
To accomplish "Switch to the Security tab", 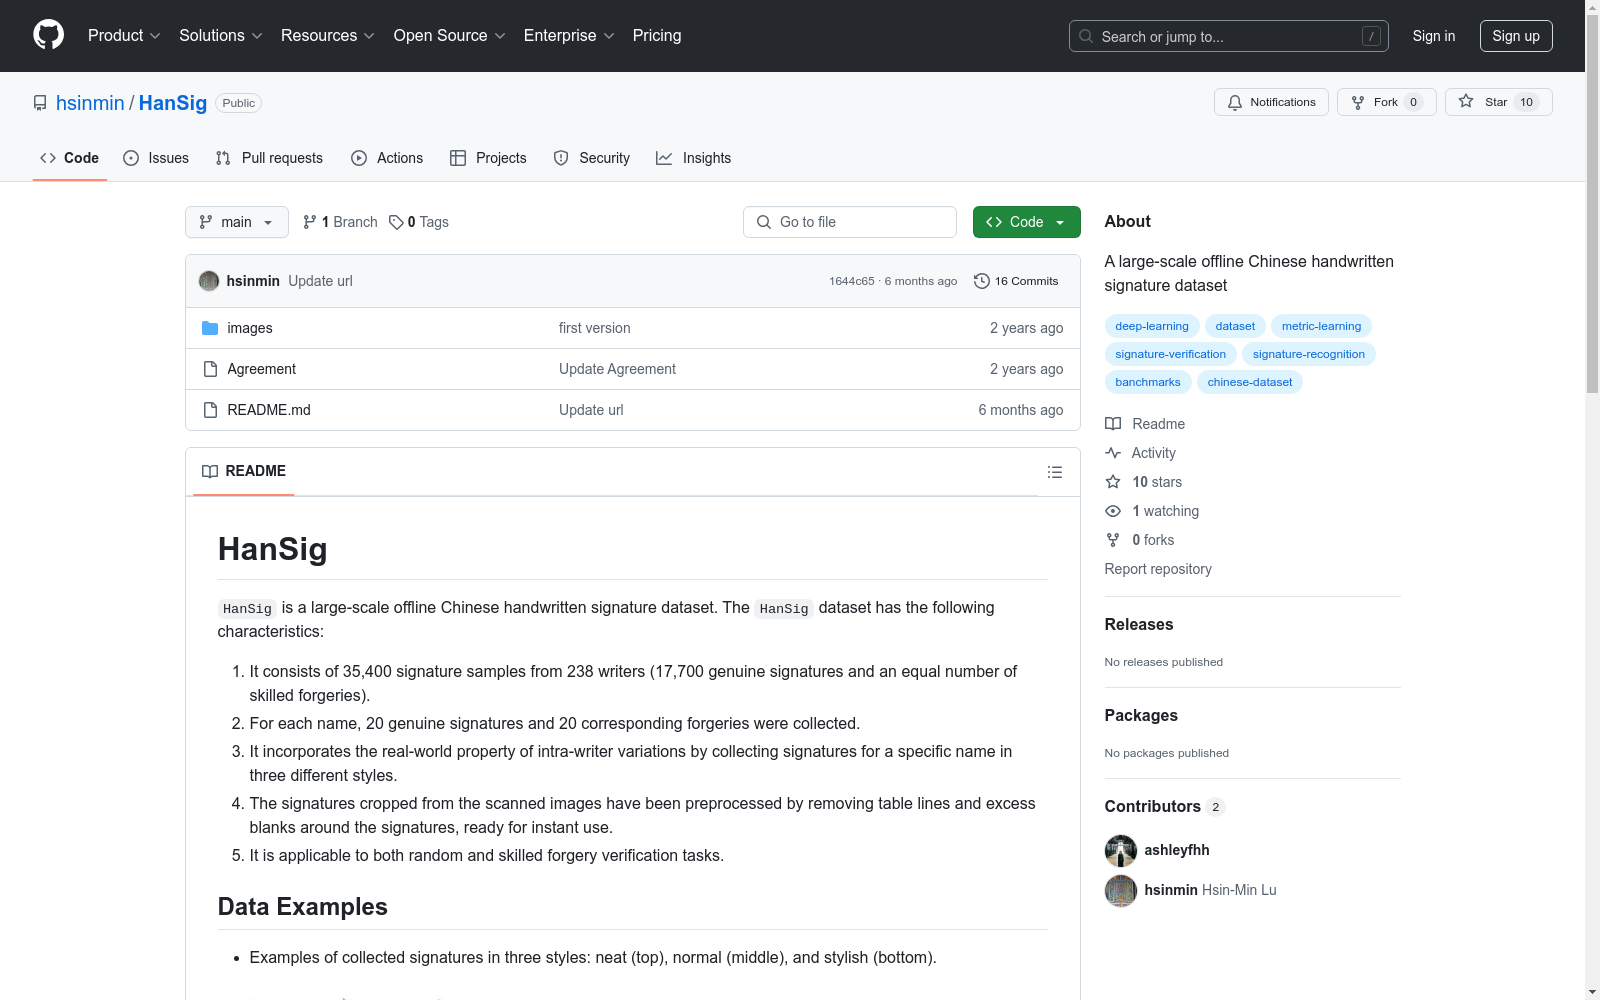I will [x=592, y=158].
